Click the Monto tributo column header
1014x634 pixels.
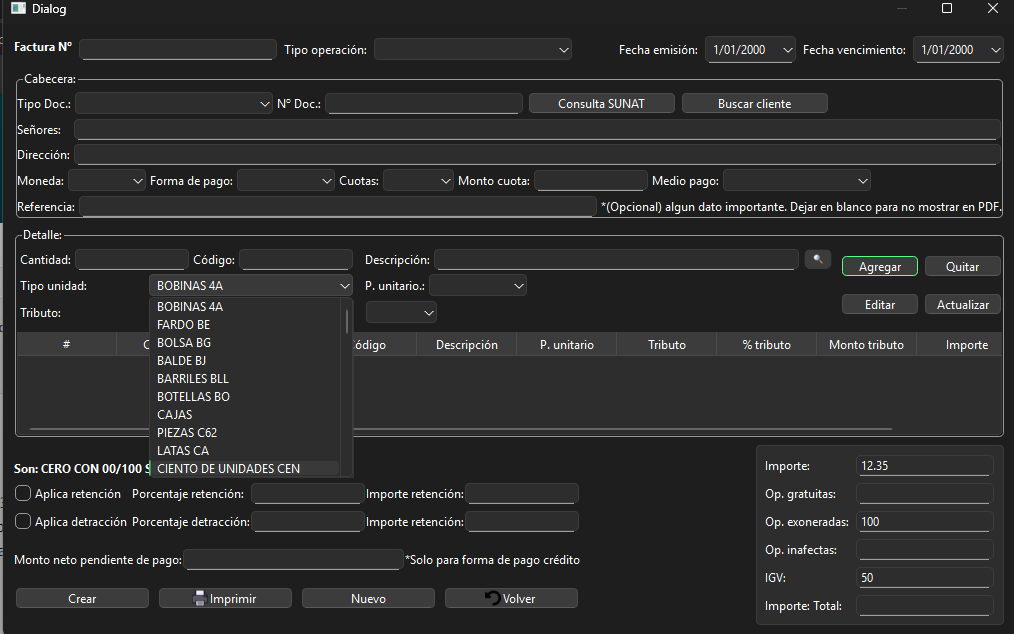coord(867,345)
